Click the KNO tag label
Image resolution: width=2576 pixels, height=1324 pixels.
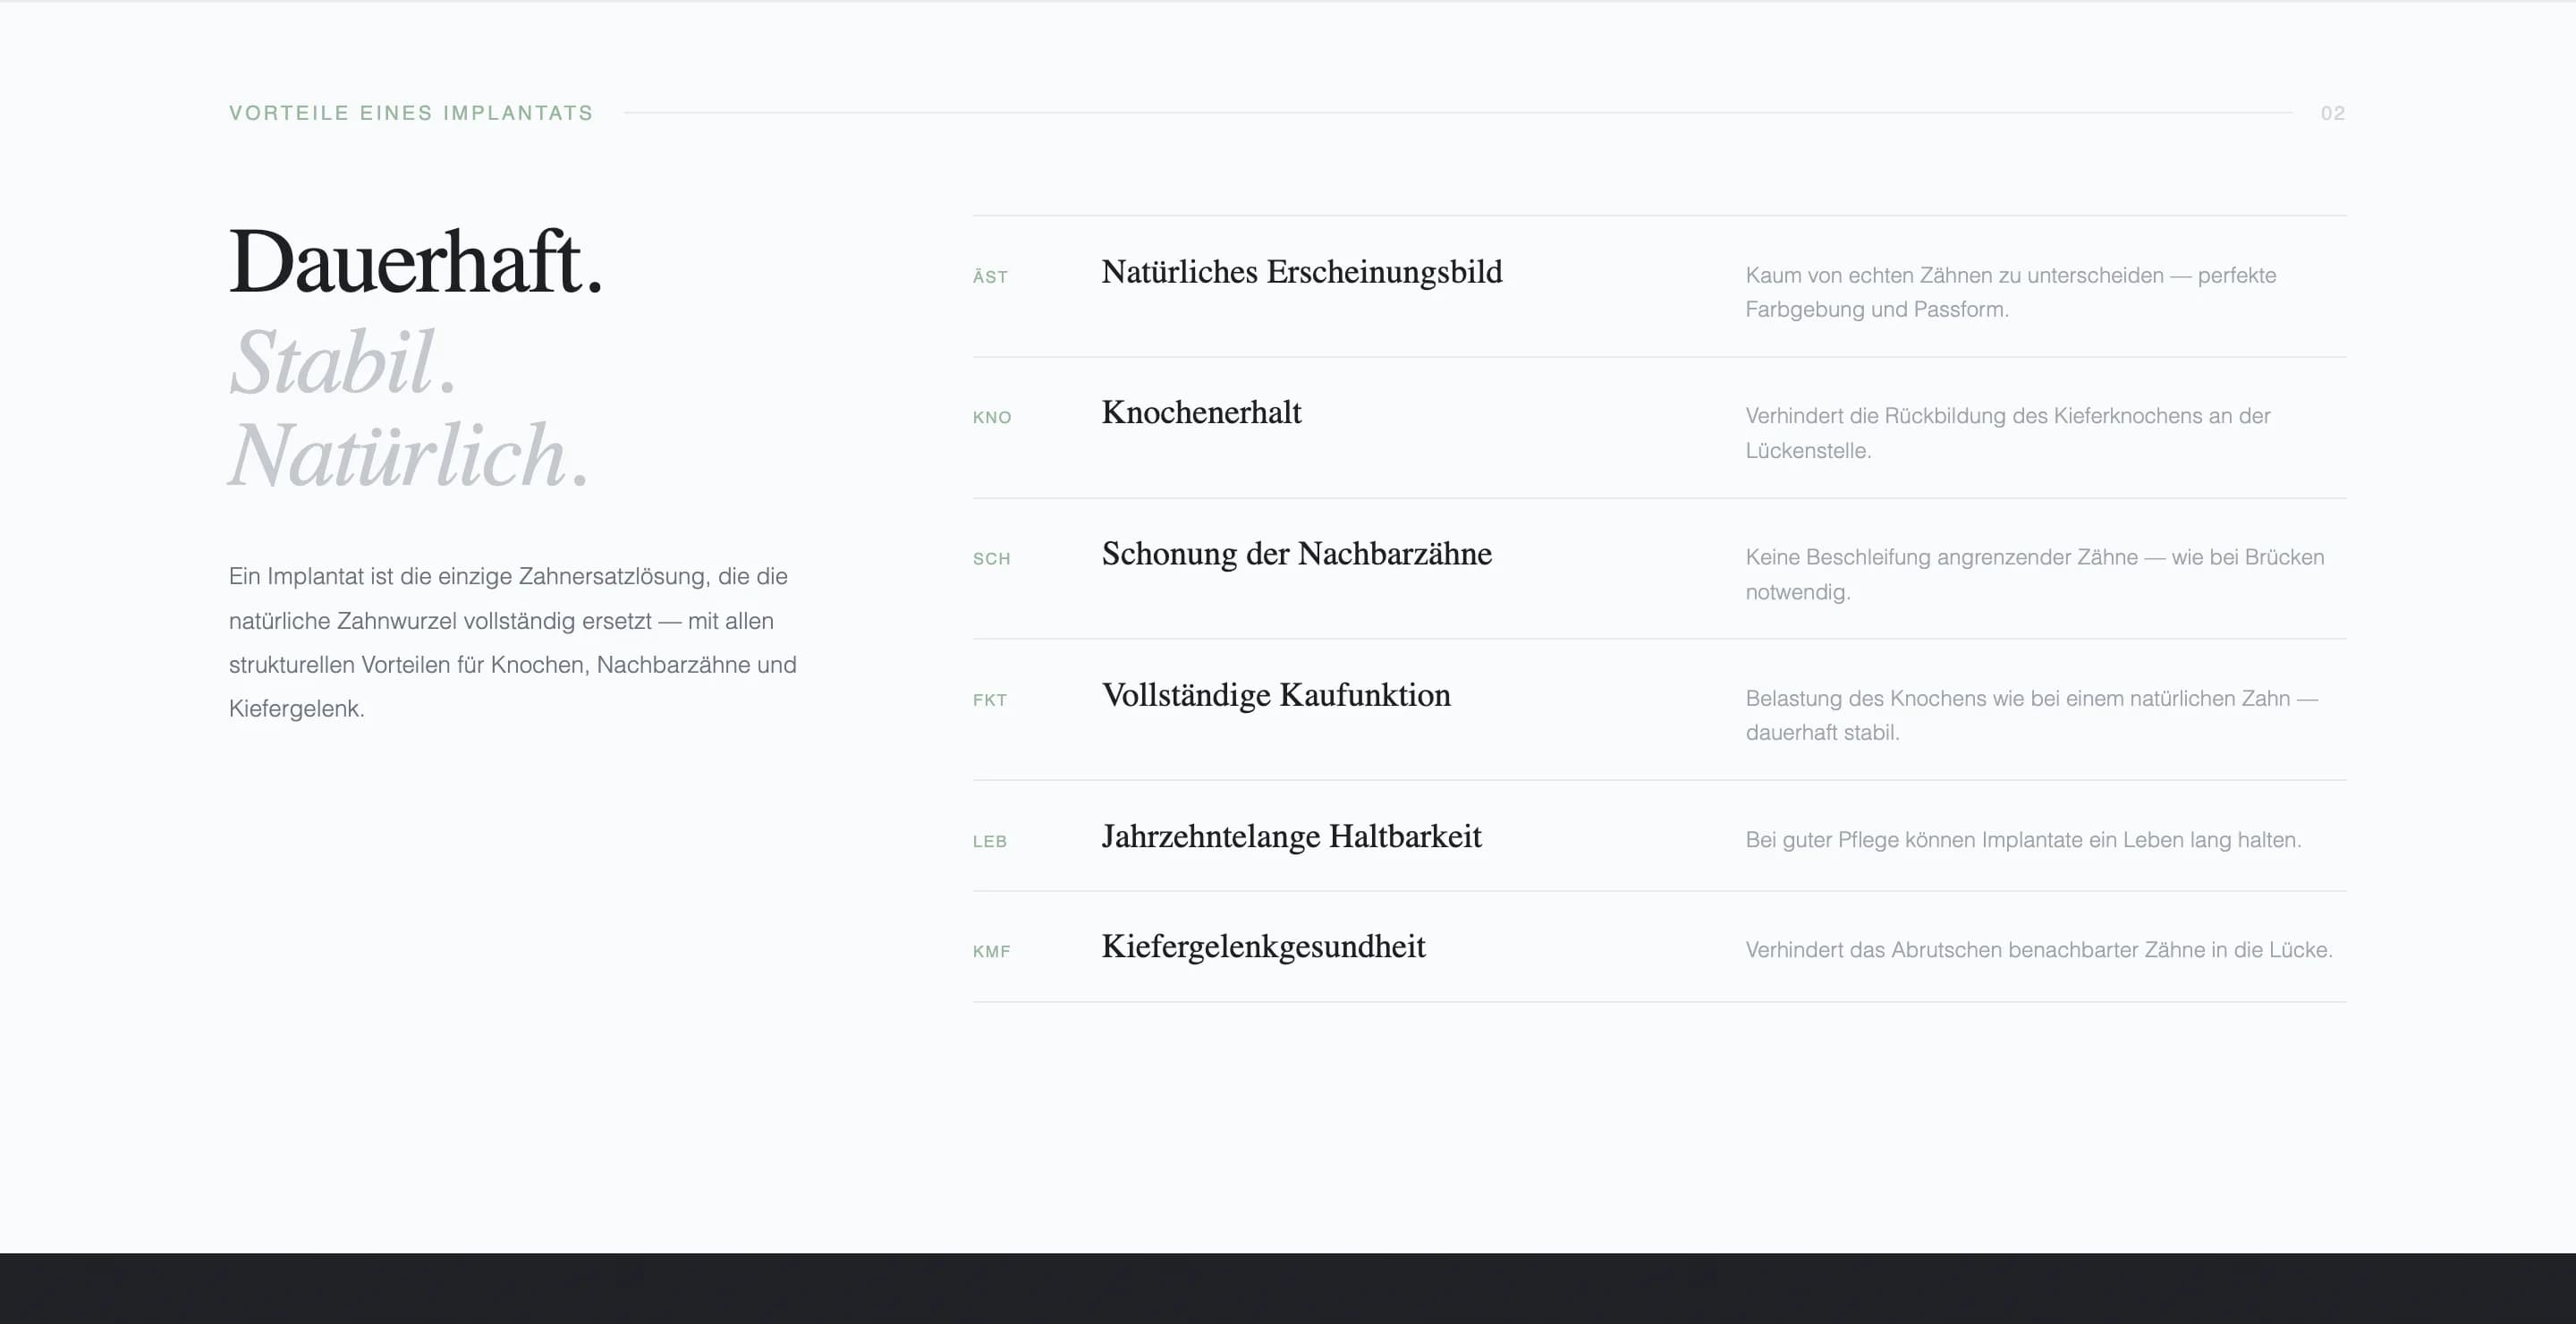[992, 418]
